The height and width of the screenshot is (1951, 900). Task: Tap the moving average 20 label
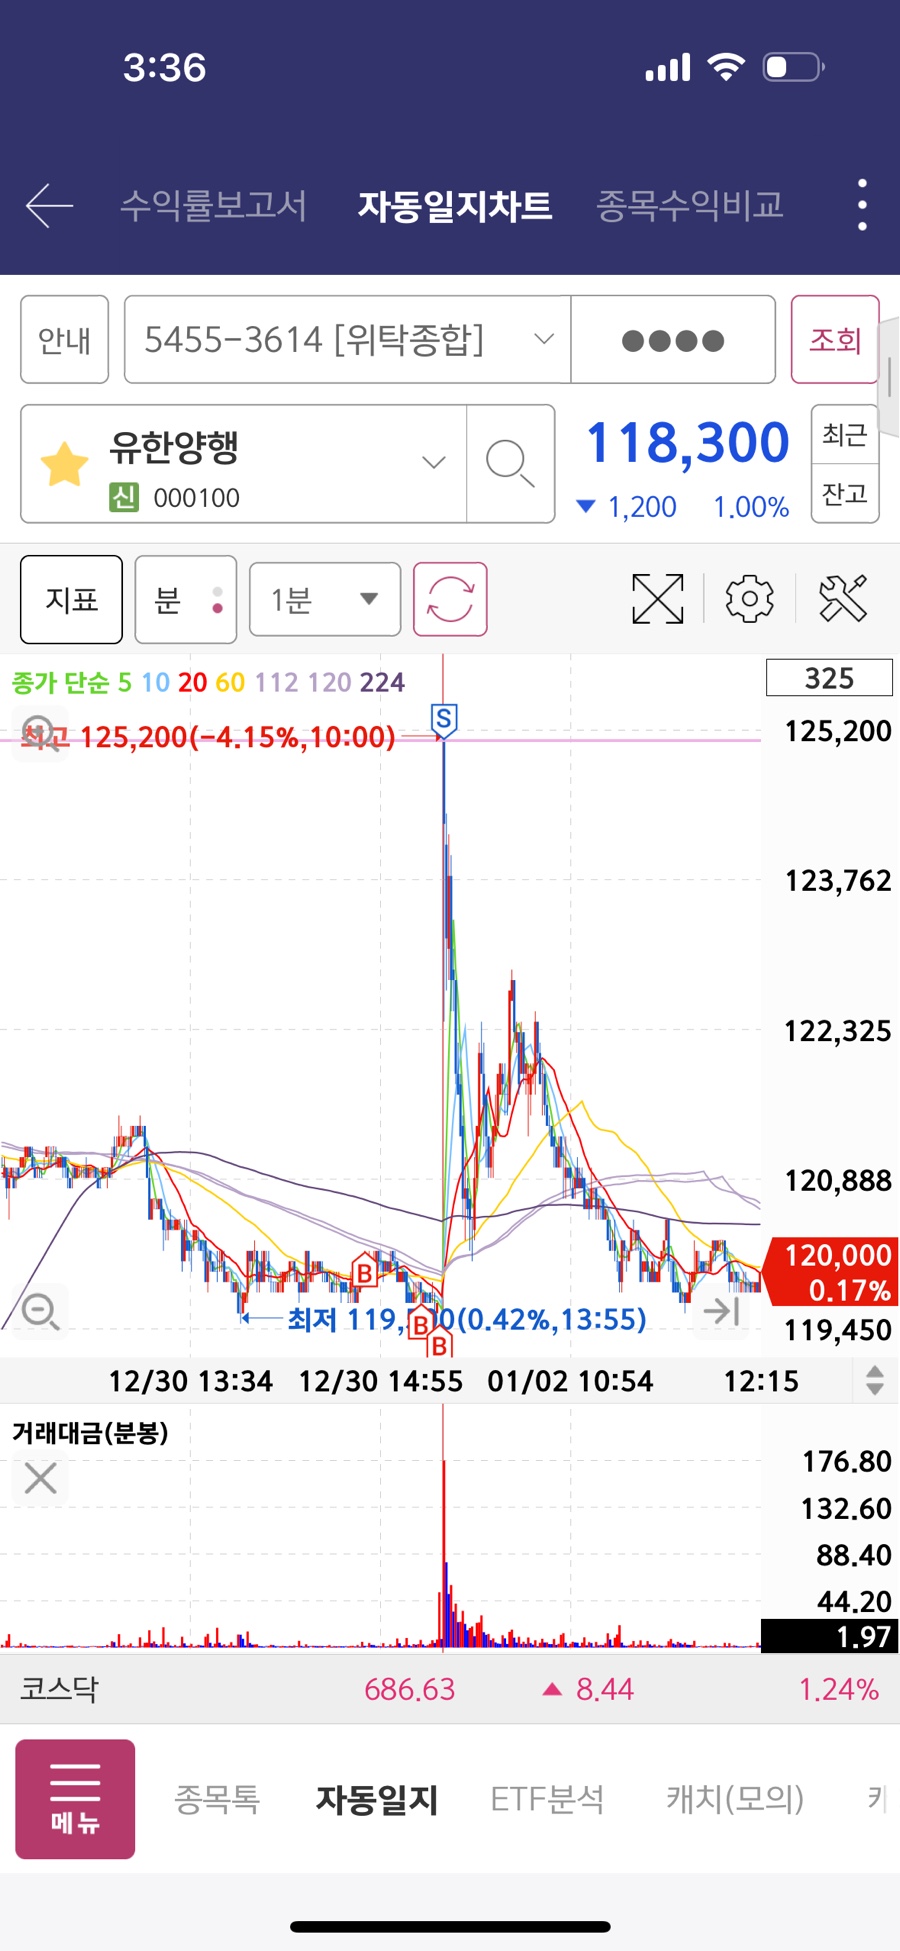(x=192, y=682)
